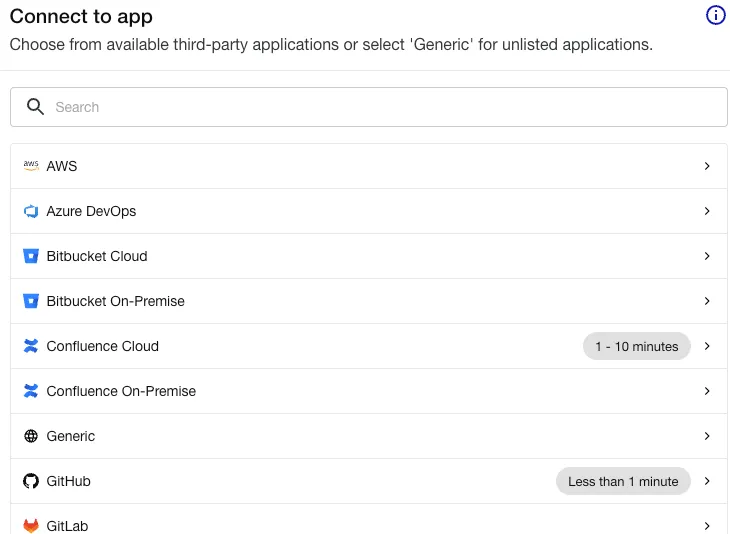
Task: Click the Confluence Cloud logo icon
Action: click(31, 346)
